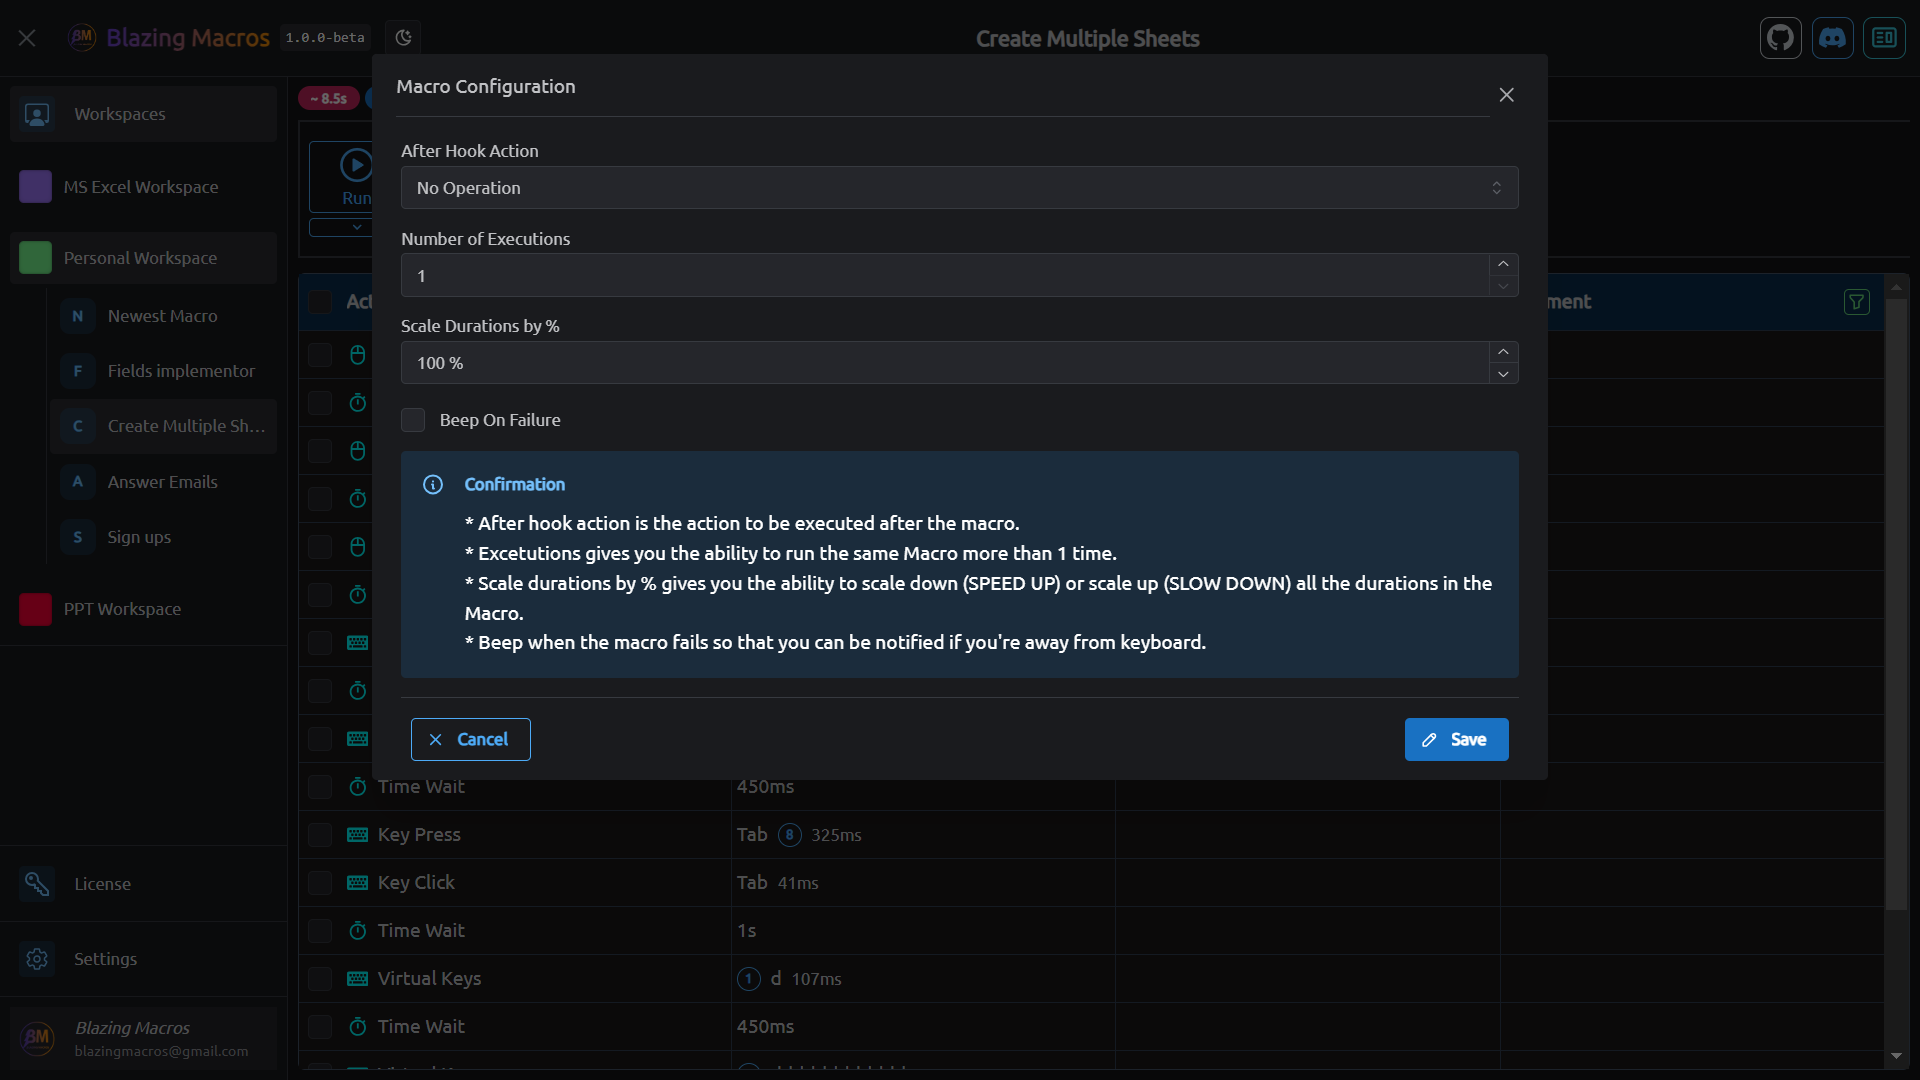Click the table filter icon

coord(1856,302)
